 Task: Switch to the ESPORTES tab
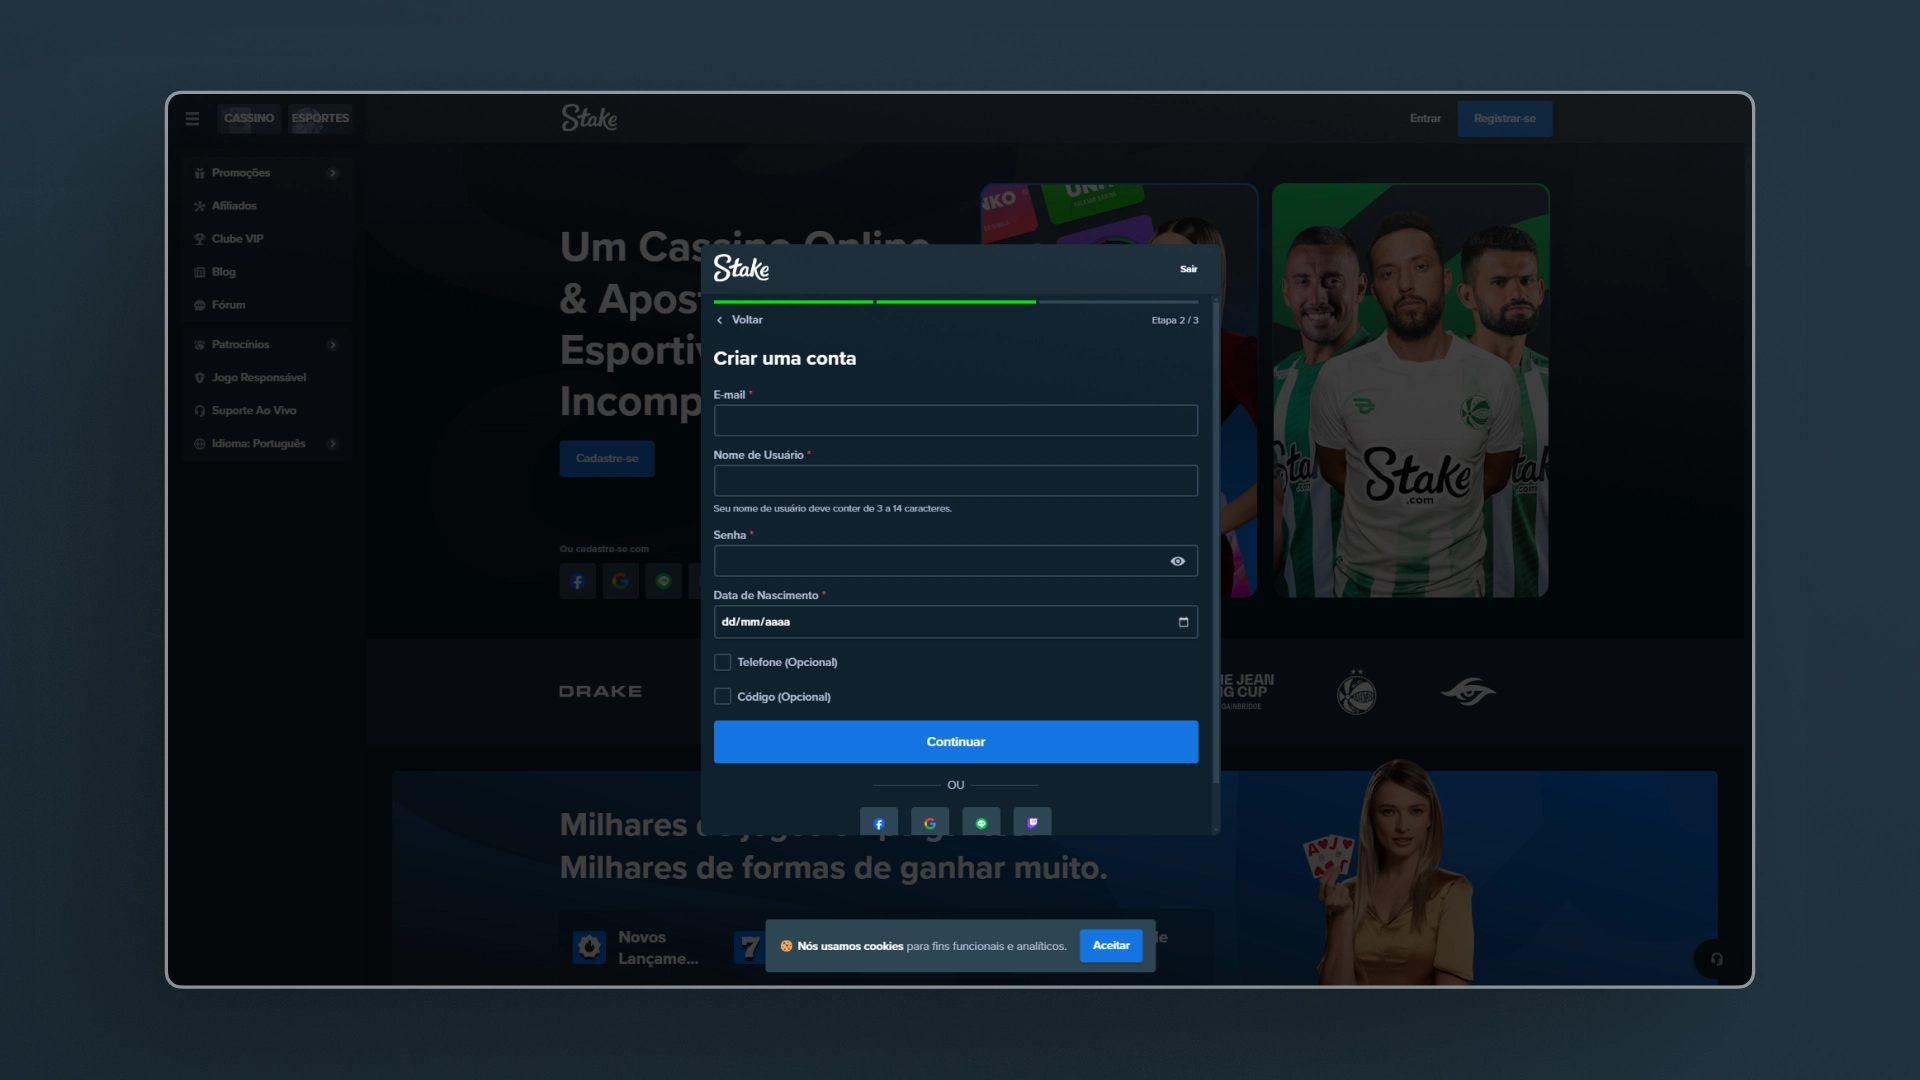click(x=320, y=118)
